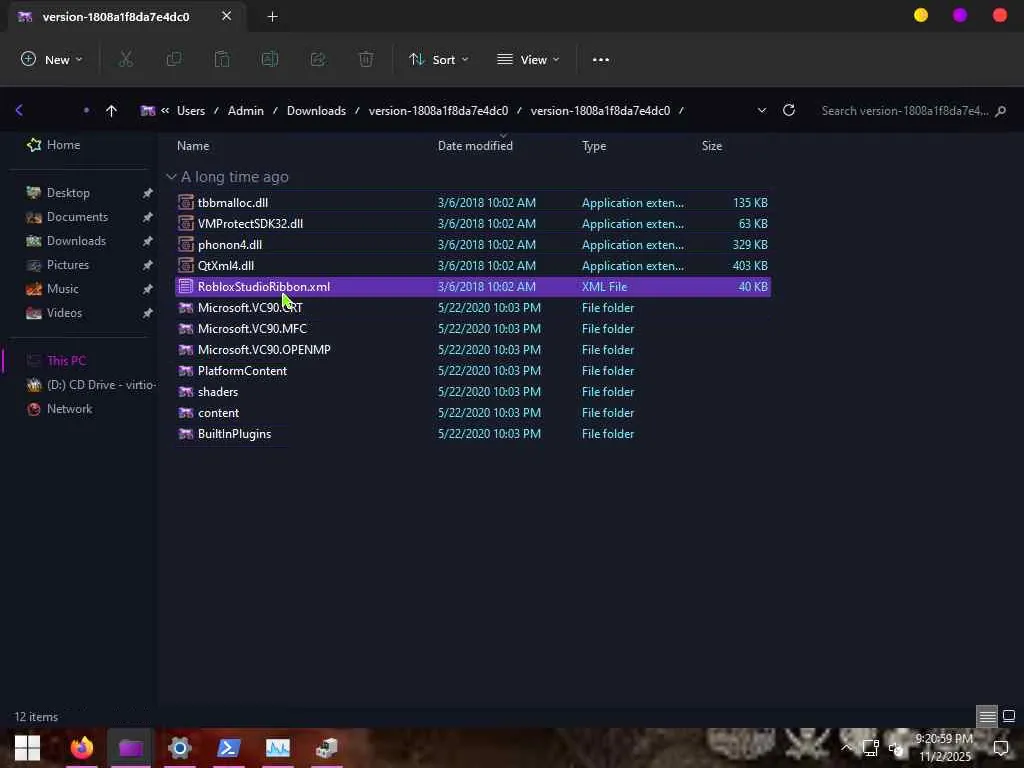This screenshot has width=1024, height=768.
Task: Open Network in navigation pane
Action: (59, 409)
